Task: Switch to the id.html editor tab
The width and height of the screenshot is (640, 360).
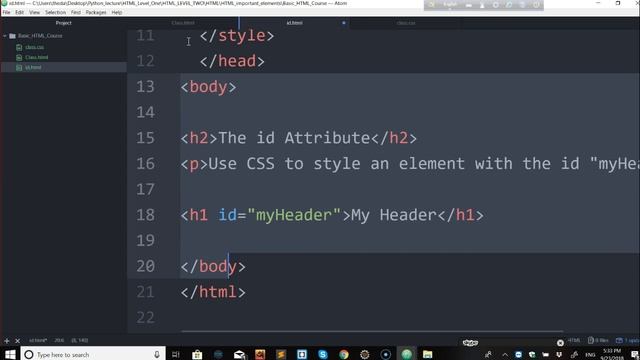Action: point(294,23)
